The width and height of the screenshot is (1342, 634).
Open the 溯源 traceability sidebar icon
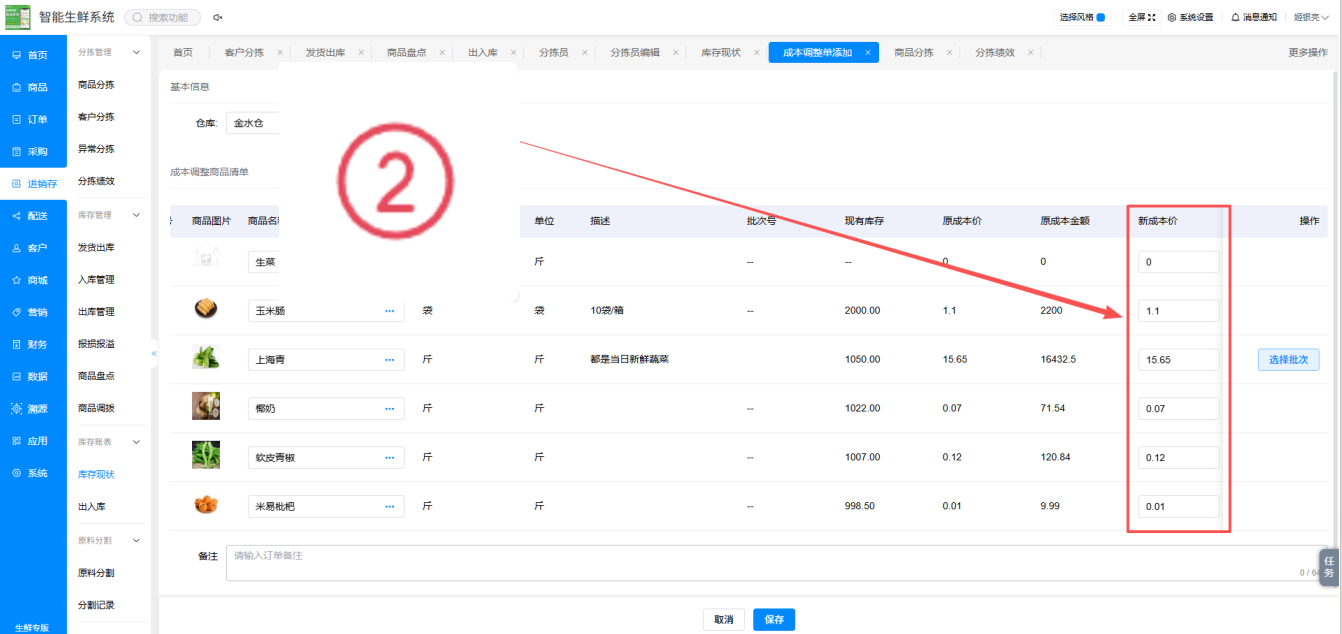(x=16, y=409)
